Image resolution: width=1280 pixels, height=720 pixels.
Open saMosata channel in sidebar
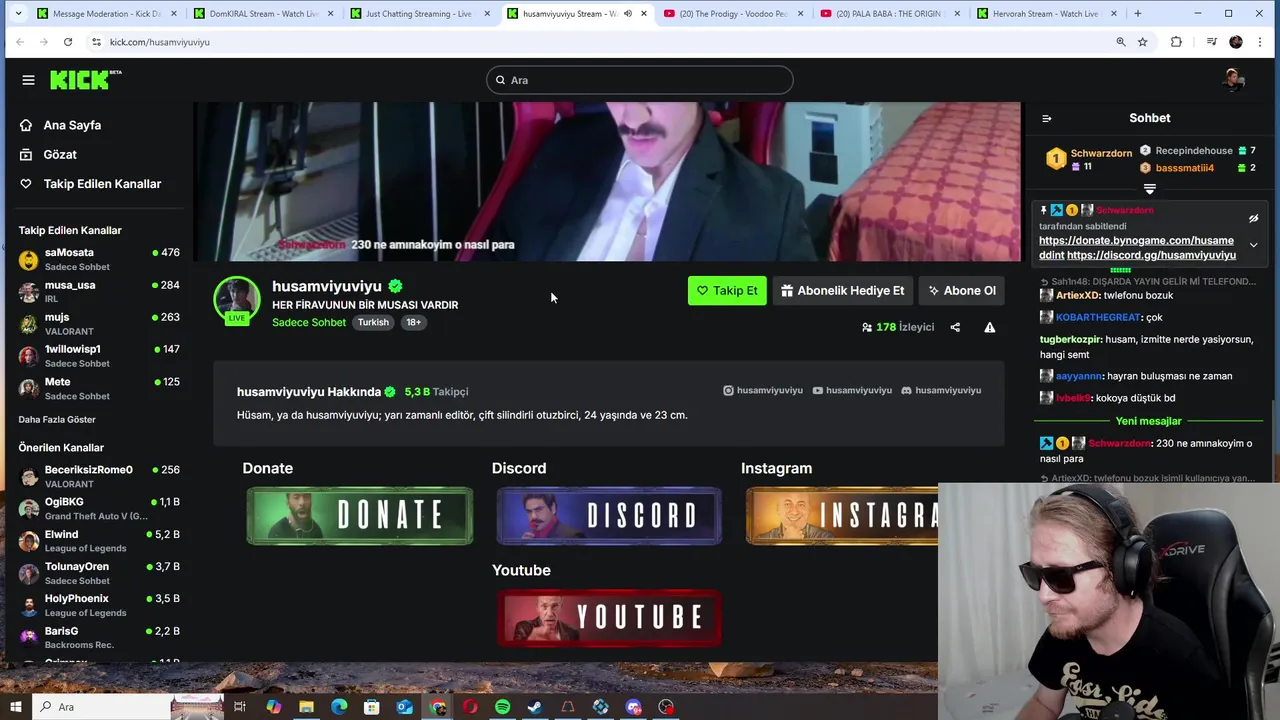point(99,260)
